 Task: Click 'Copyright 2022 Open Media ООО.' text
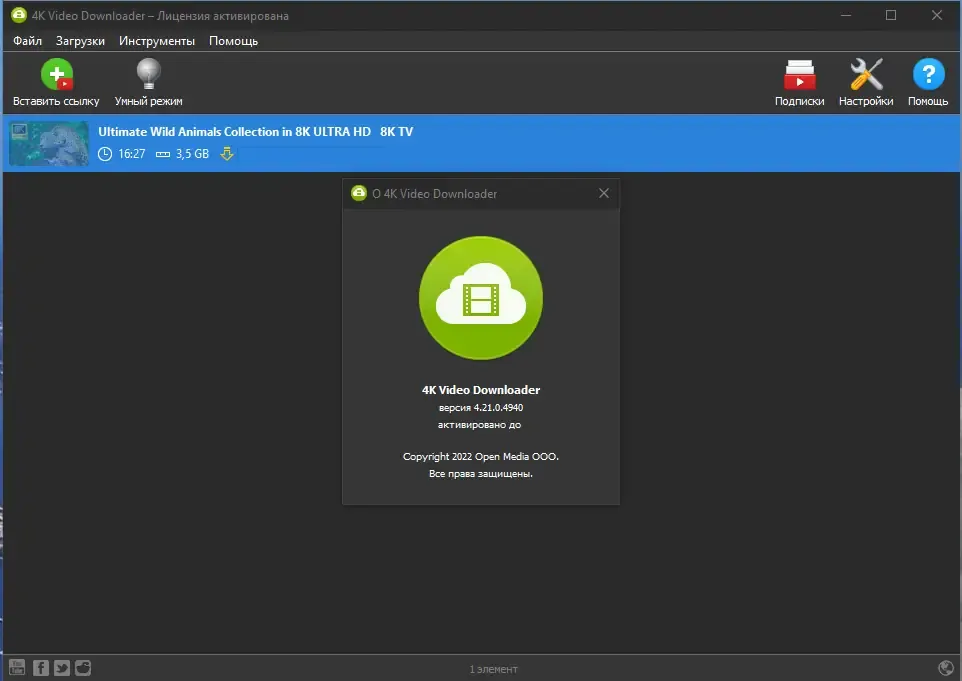[x=481, y=456]
